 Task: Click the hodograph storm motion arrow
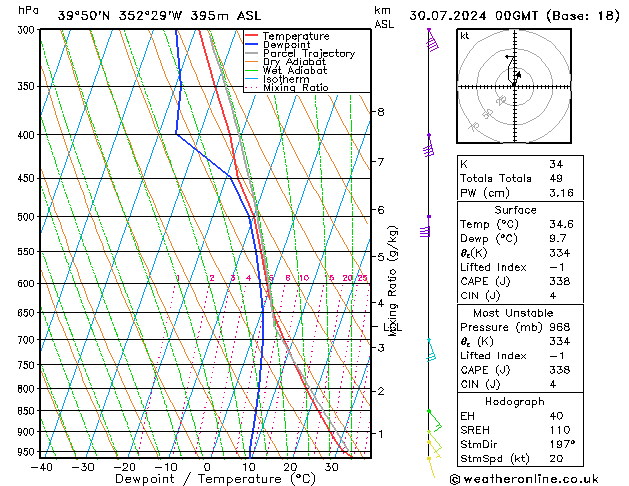tap(516, 74)
